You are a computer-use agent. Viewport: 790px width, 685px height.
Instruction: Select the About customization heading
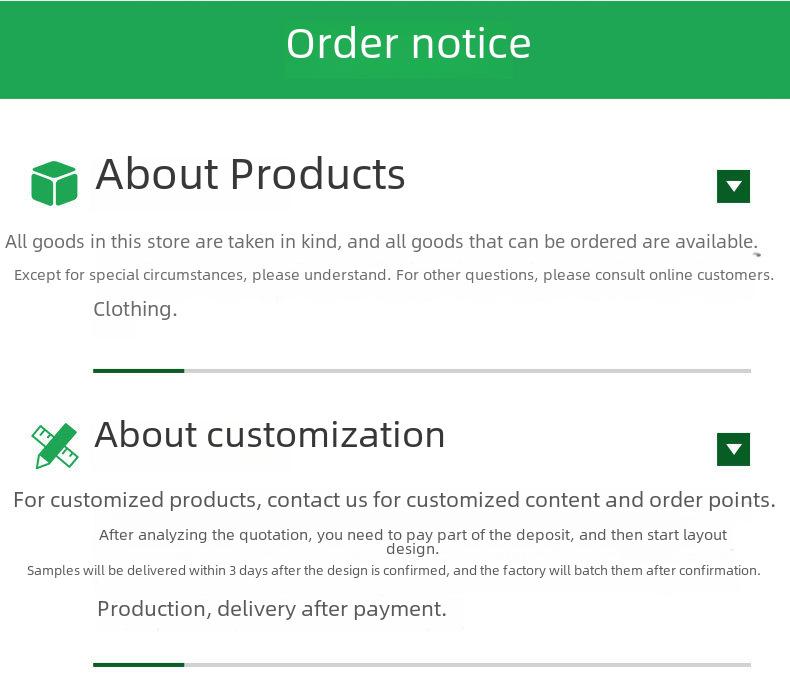point(270,435)
